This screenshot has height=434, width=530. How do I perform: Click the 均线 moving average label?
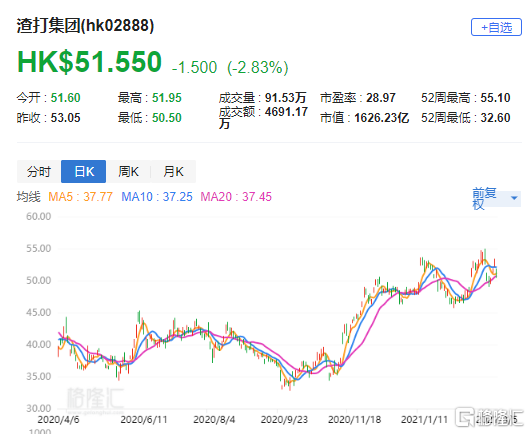pyautogui.click(x=29, y=197)
